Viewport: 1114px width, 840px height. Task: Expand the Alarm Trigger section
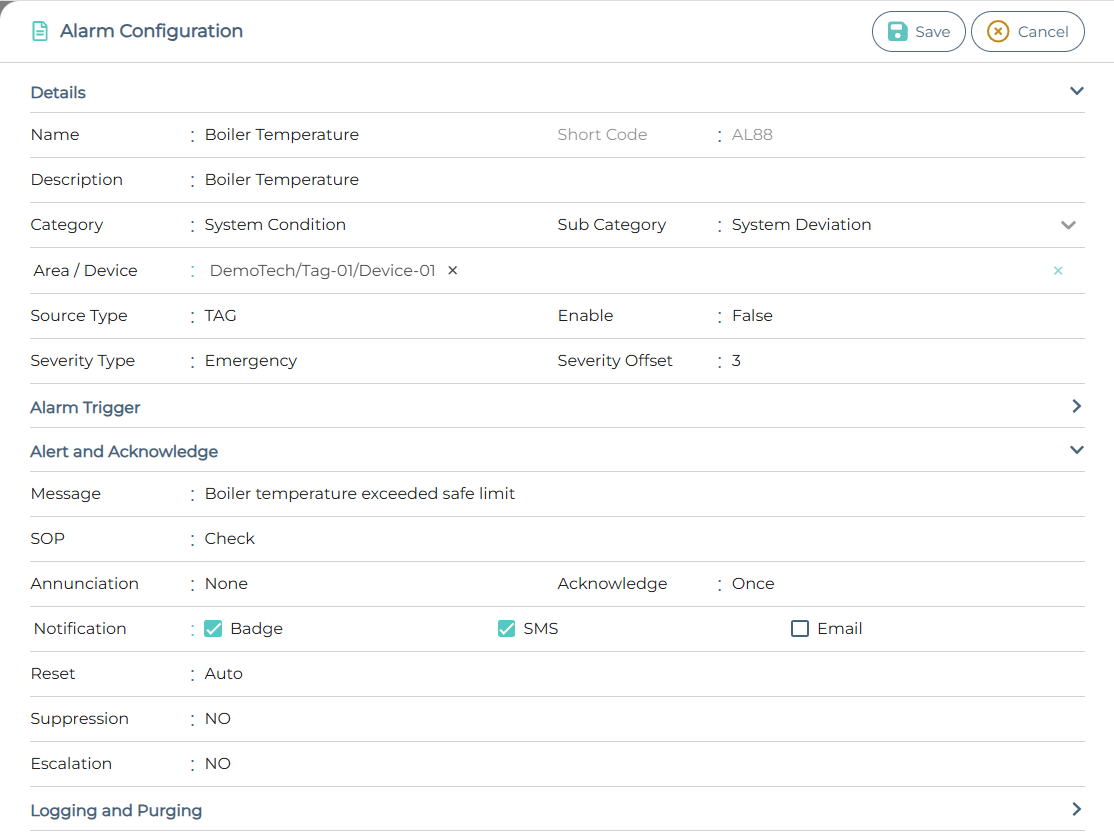1076,406
